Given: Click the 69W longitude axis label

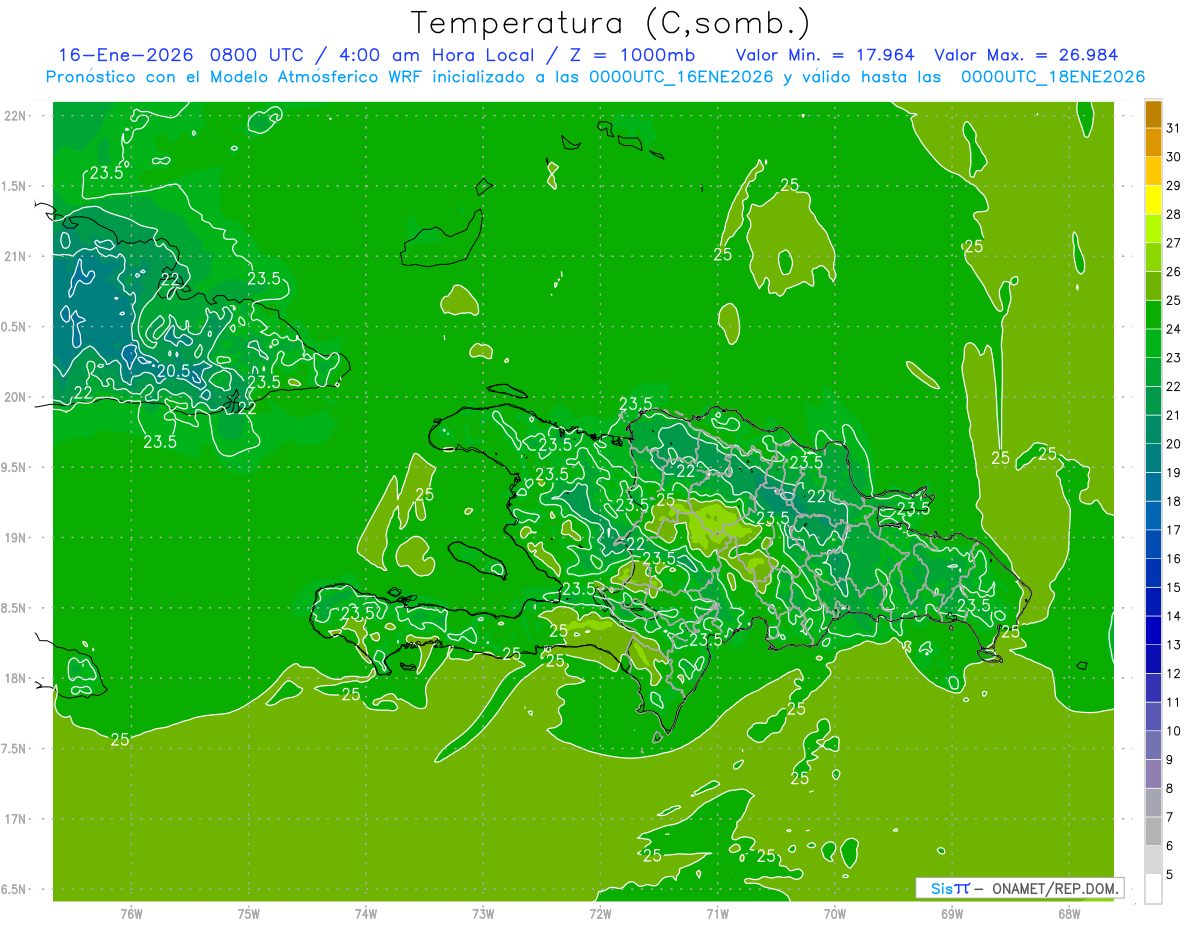Looking at the screenshot, I should pyautogui.click(x=952, y=913).
